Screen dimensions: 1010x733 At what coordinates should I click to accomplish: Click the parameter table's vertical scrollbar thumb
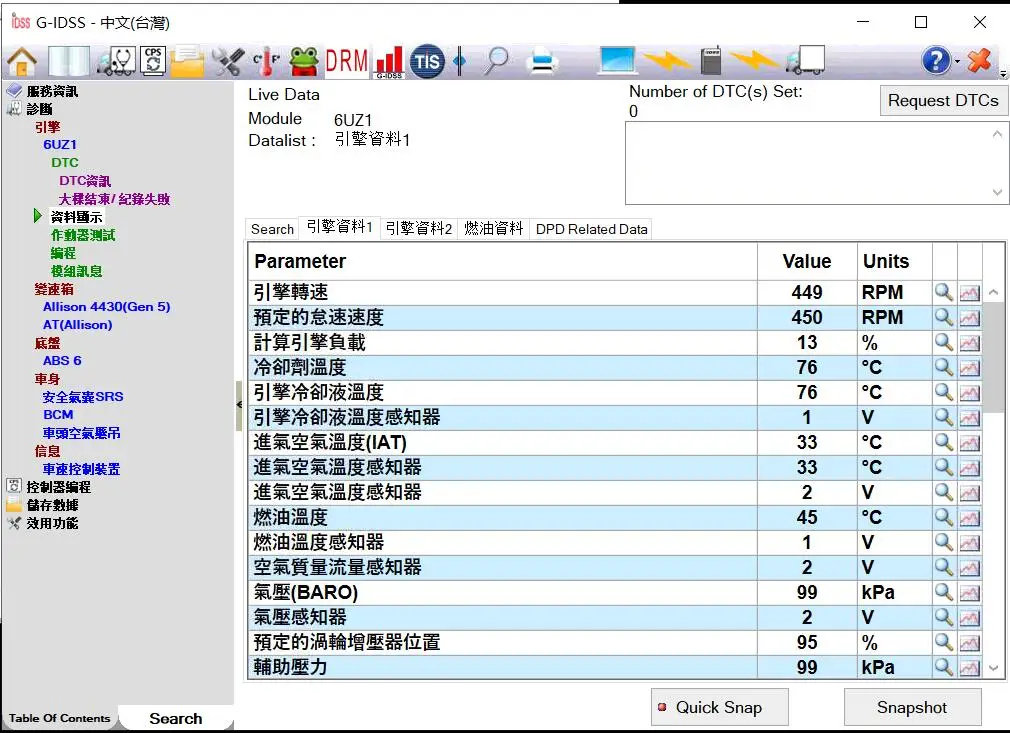(x=994, y=357)
